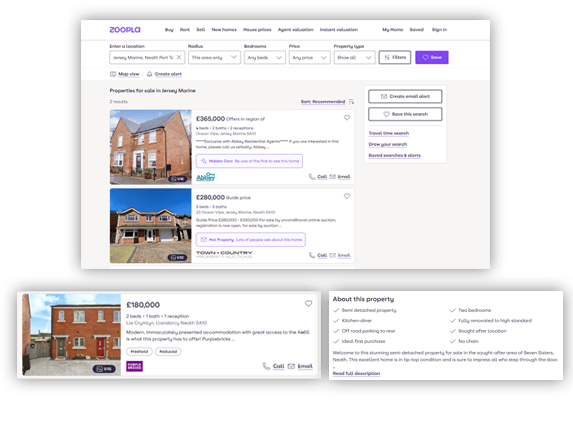
Task: Go to My Home
Action: [392, 30]
